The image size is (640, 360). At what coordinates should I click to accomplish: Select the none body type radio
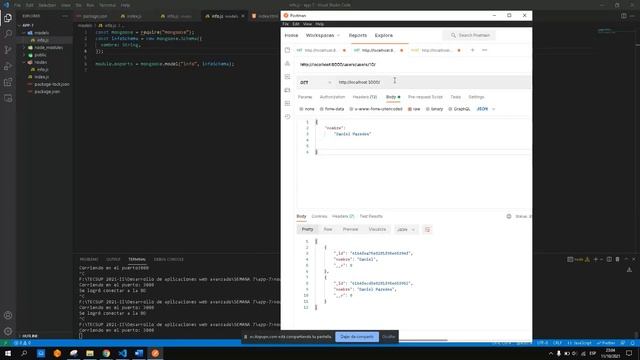[301, 109]
